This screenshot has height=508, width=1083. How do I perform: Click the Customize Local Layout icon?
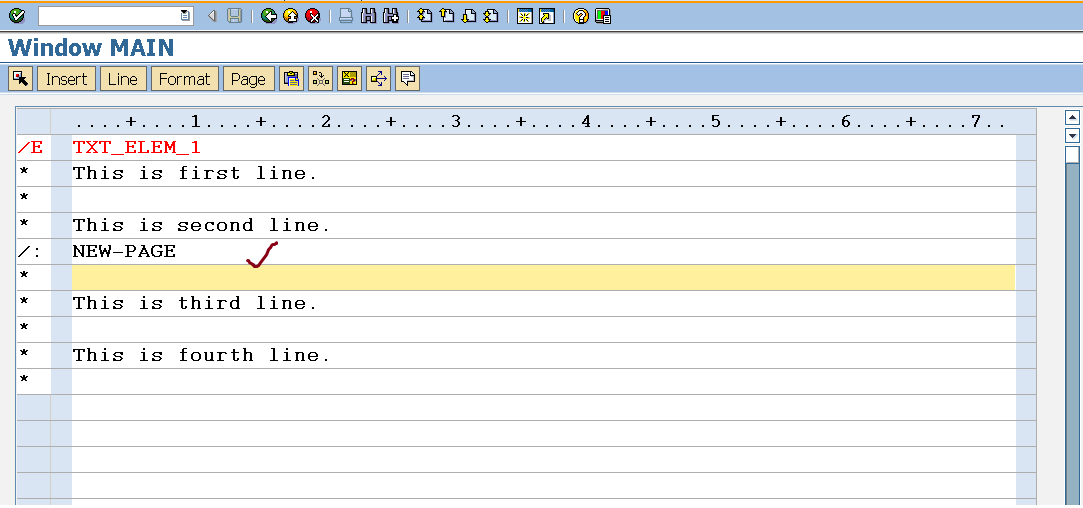(602, 15)
